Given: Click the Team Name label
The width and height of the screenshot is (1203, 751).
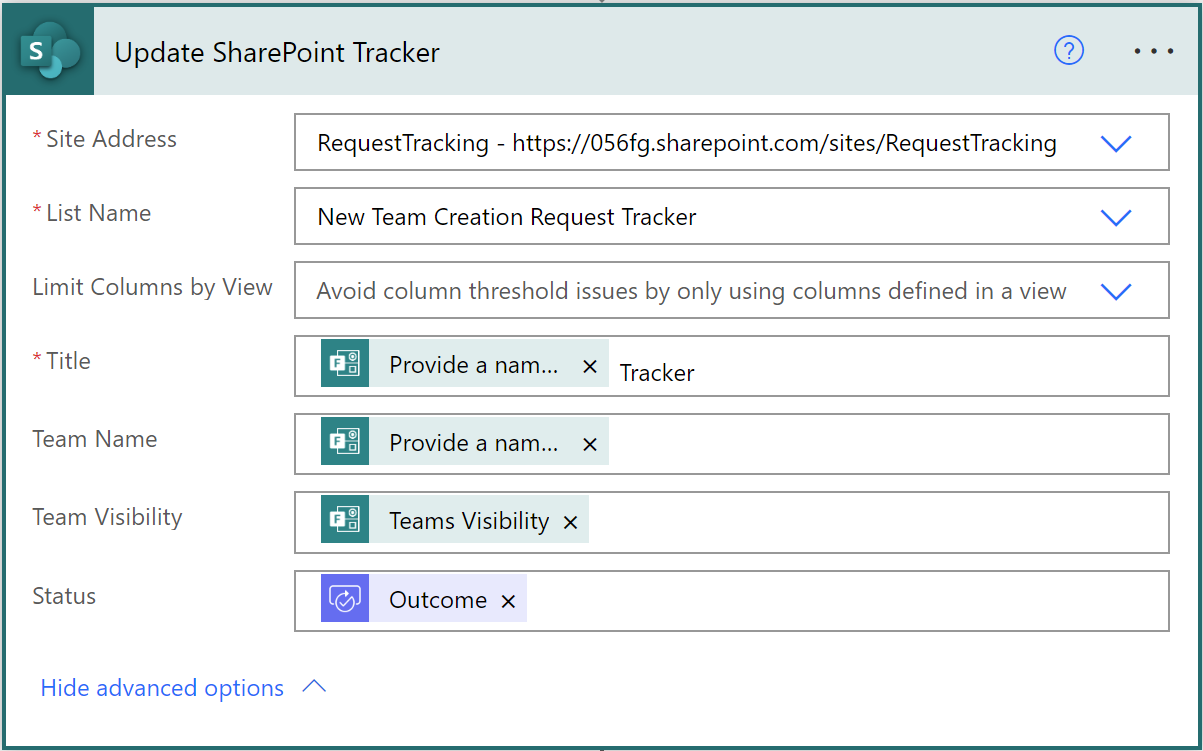Looking at the screenshot, I should coord(95,439).
